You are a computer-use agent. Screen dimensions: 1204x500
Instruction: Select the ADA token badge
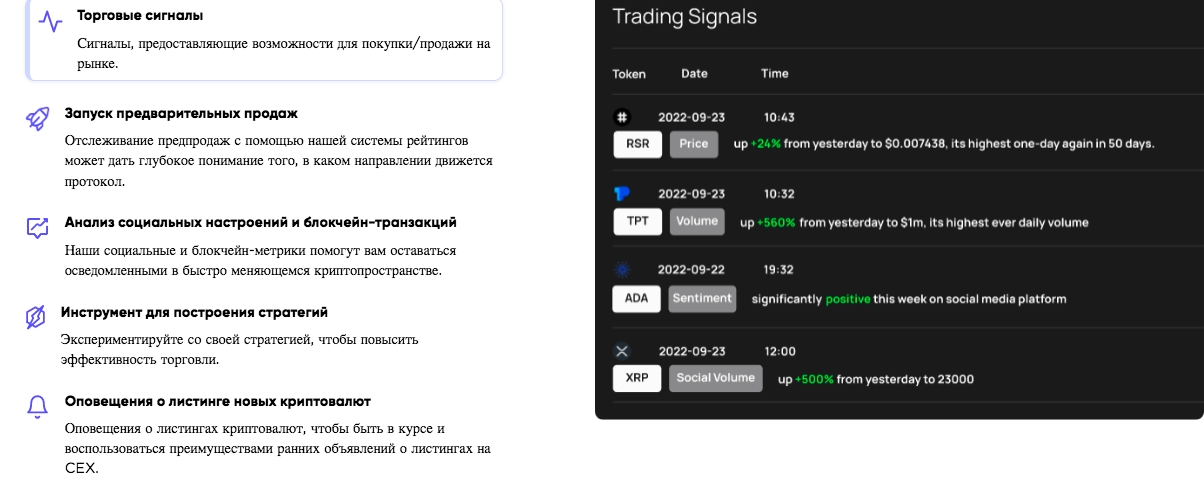pos(636,298)
